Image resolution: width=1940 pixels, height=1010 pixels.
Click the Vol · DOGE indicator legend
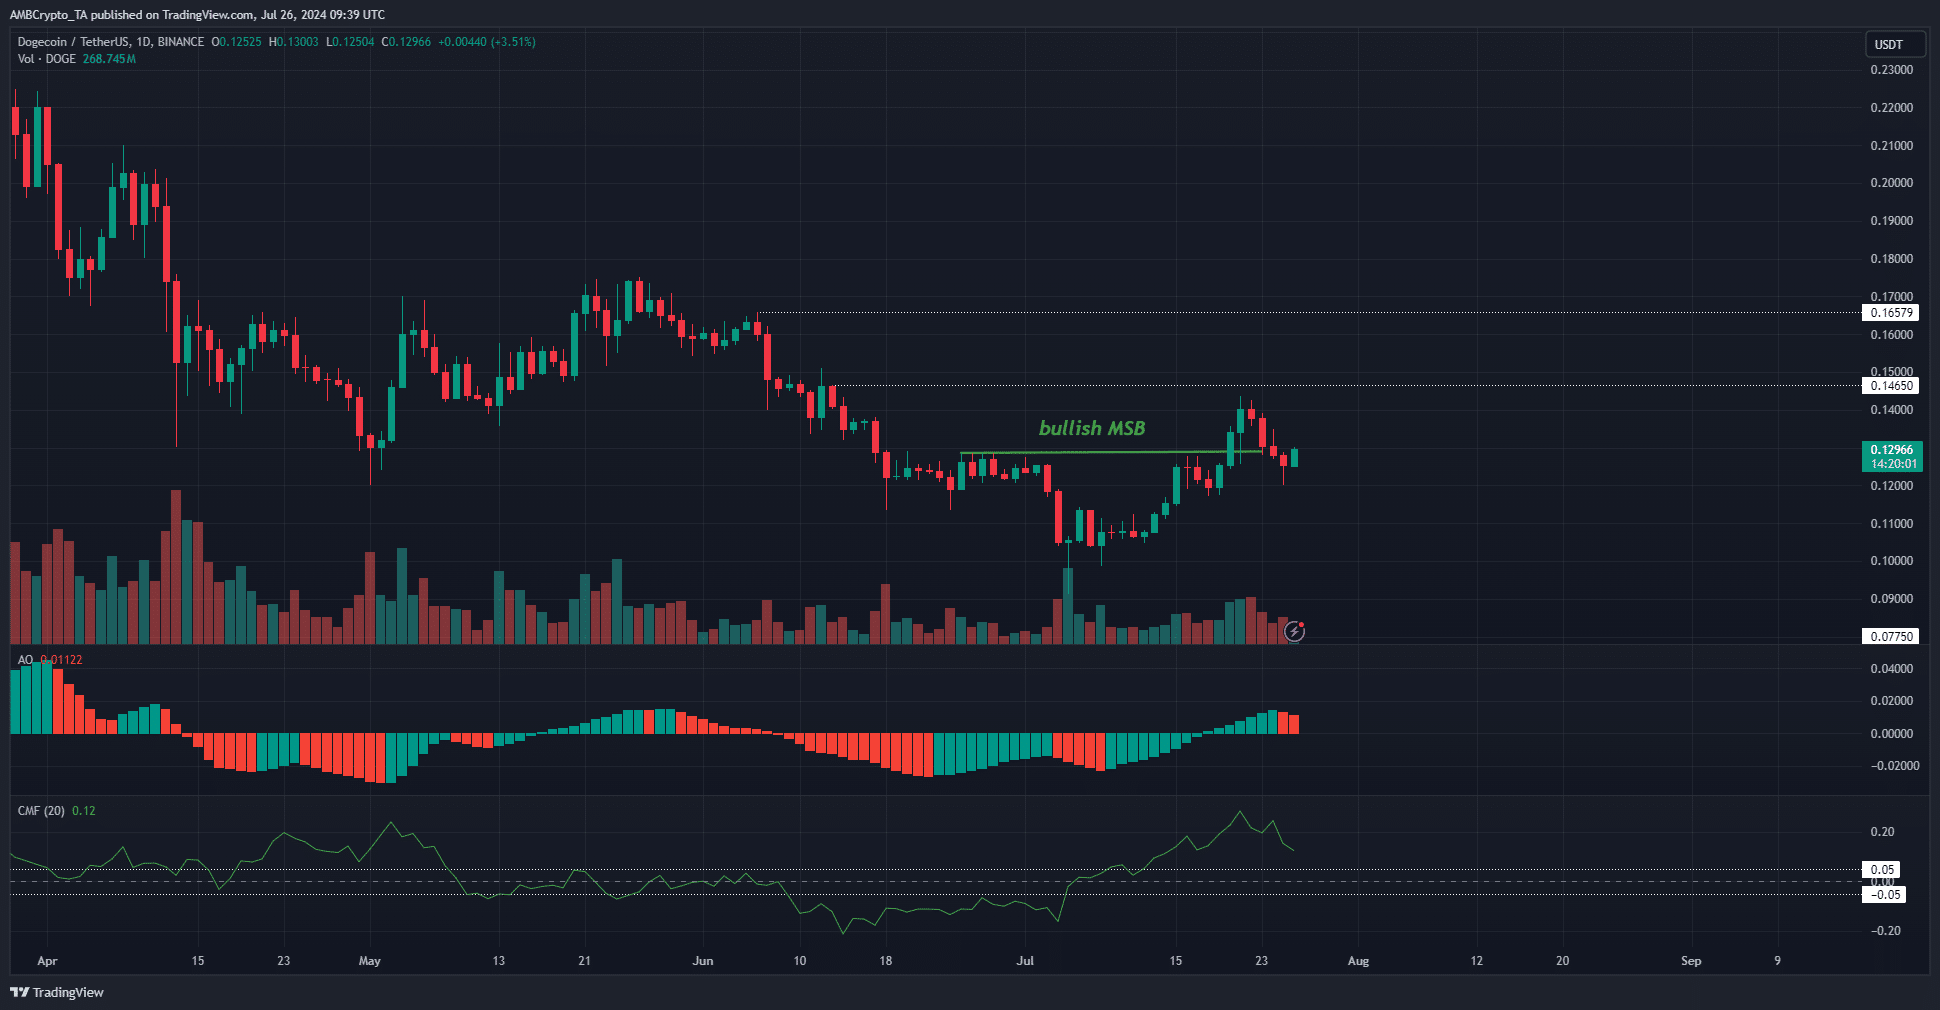tap(47, 59)
